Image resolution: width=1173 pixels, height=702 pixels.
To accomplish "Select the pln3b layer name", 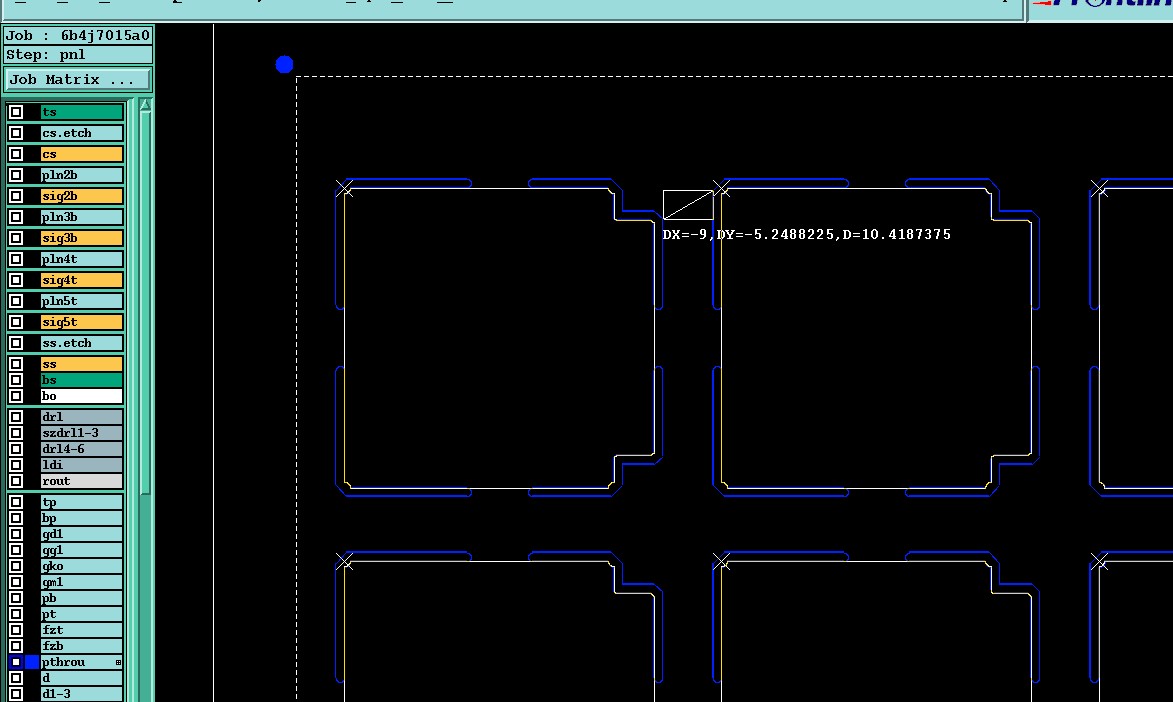I will 82,217.
